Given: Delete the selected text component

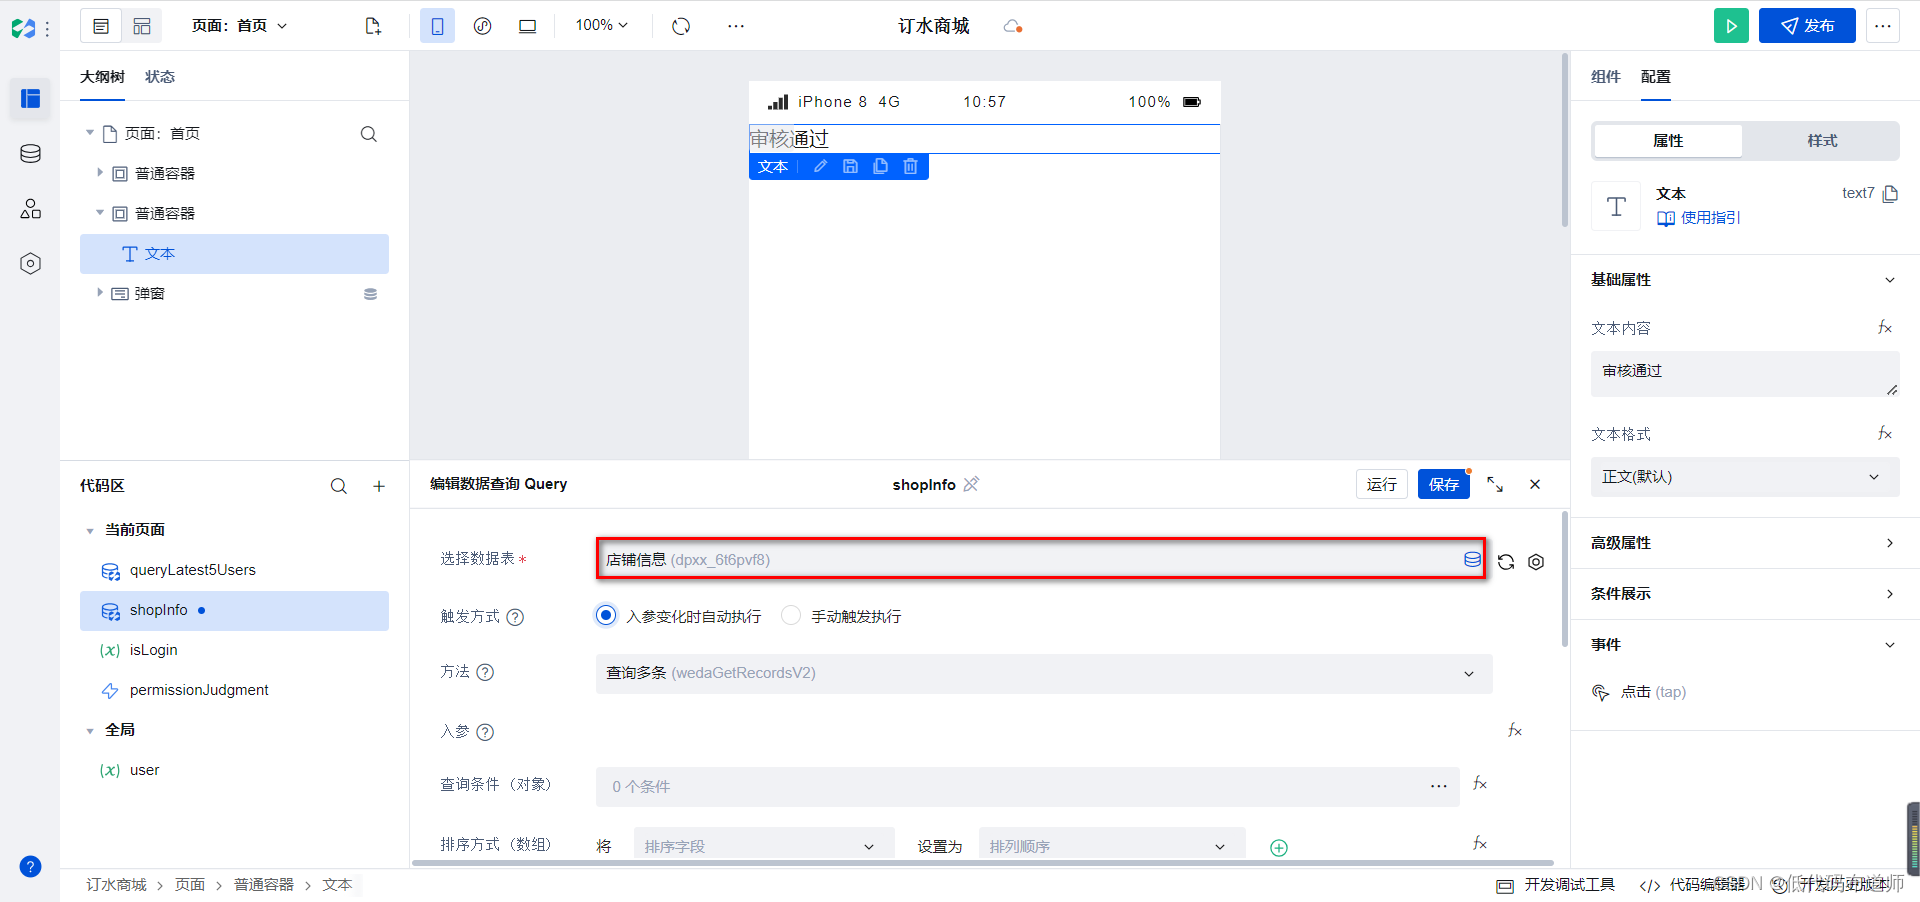Looking at the screenshot, I should click(x=910, y=167).
